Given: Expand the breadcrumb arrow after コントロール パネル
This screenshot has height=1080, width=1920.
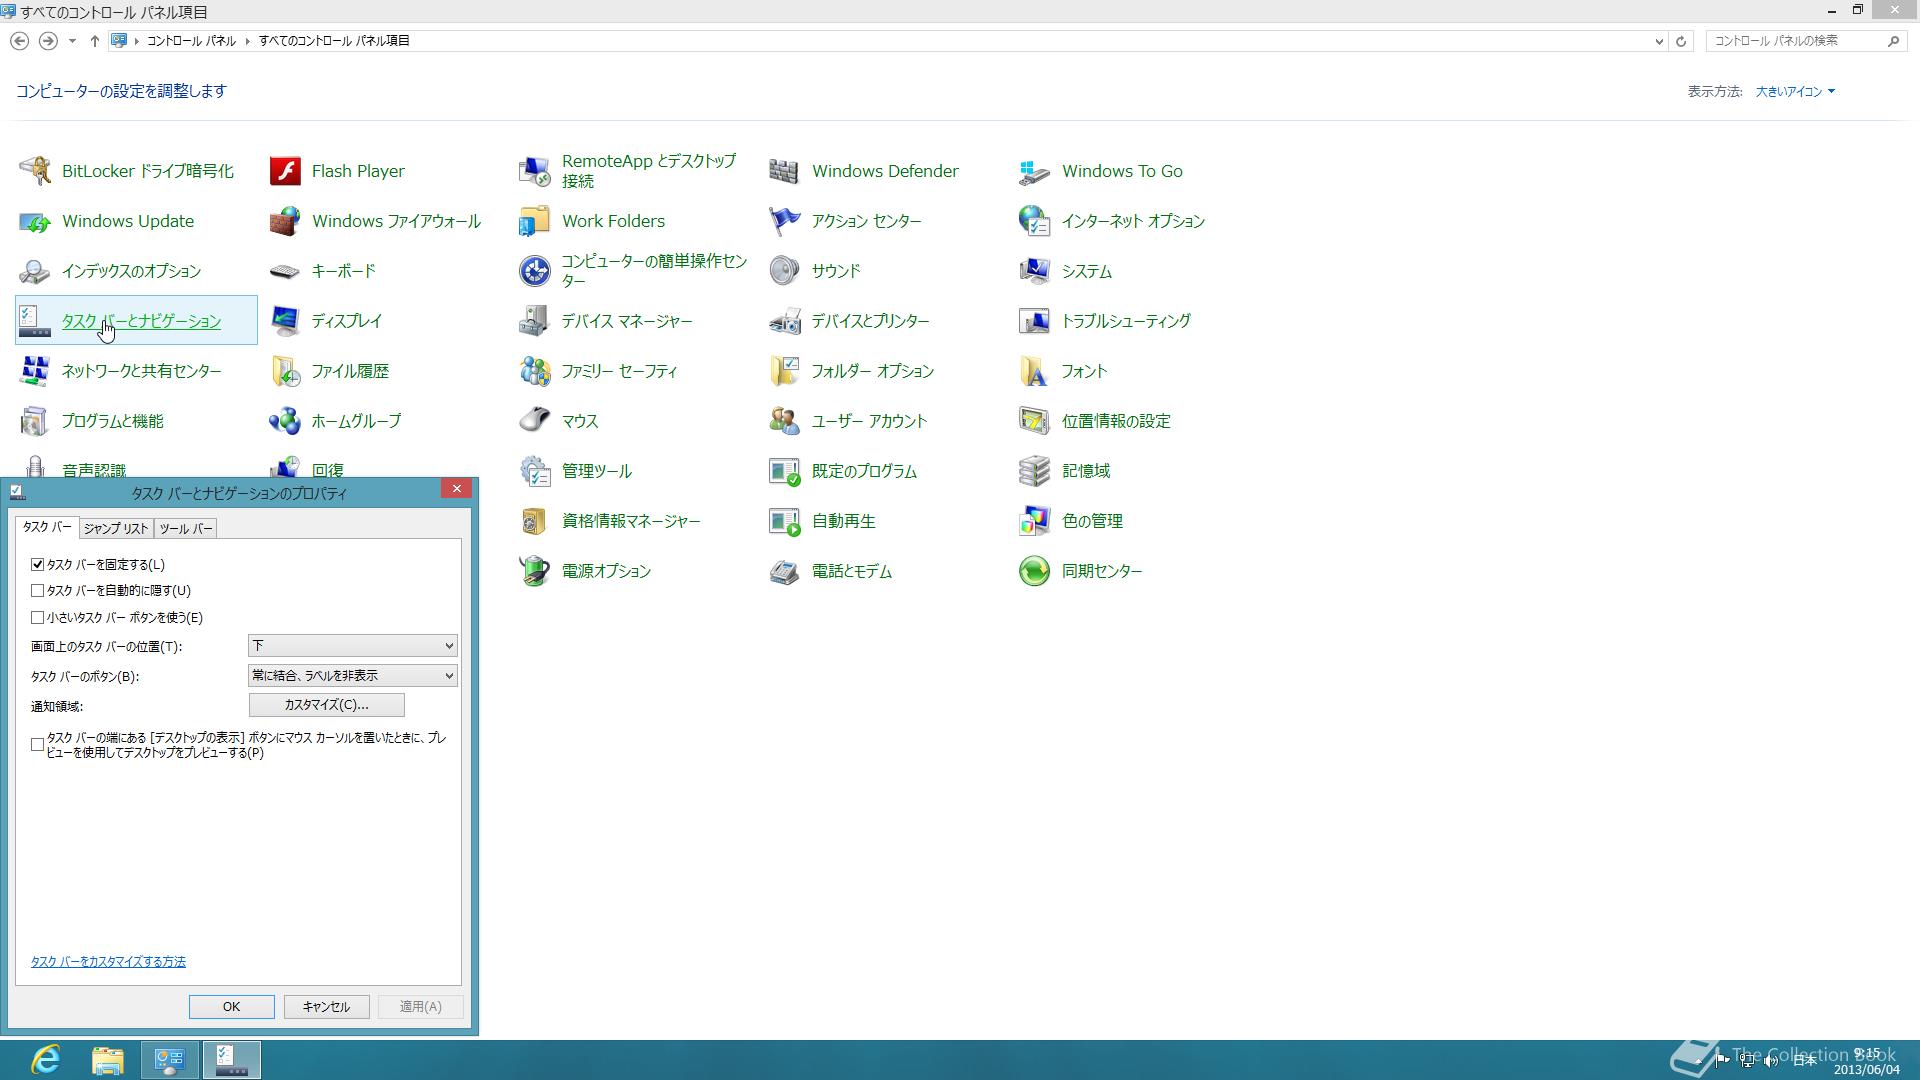Looking at the screenshot, I should tap(248, 41).
